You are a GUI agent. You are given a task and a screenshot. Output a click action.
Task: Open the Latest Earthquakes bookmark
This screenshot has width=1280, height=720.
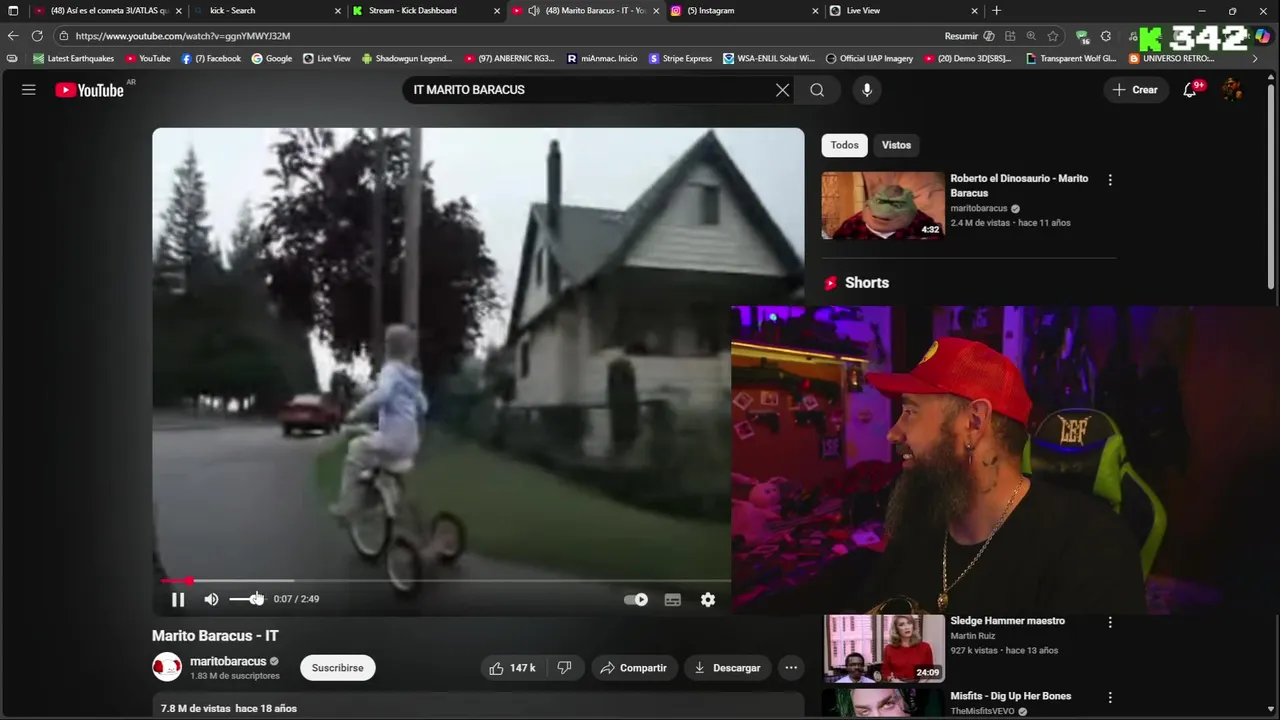click(x=73, y=59)
